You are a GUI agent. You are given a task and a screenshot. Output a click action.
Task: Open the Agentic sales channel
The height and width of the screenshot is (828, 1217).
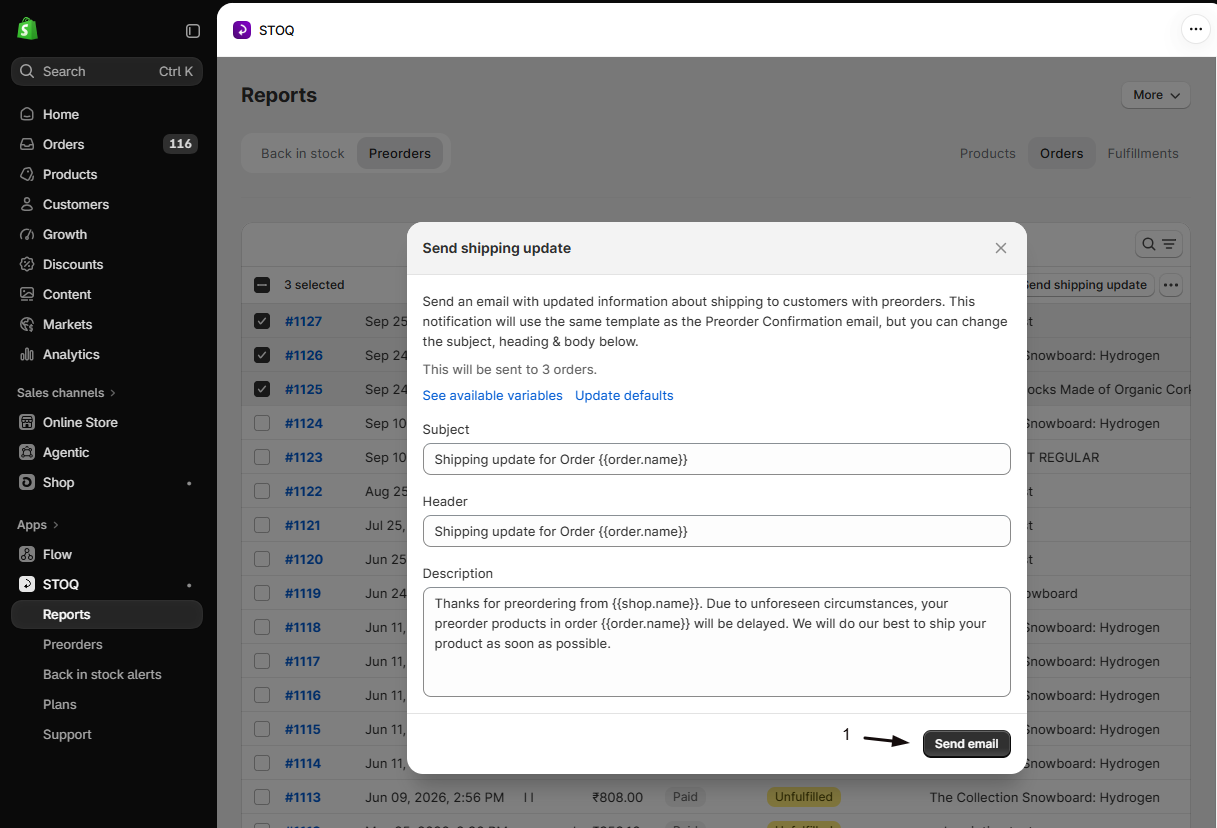[107, 452]
